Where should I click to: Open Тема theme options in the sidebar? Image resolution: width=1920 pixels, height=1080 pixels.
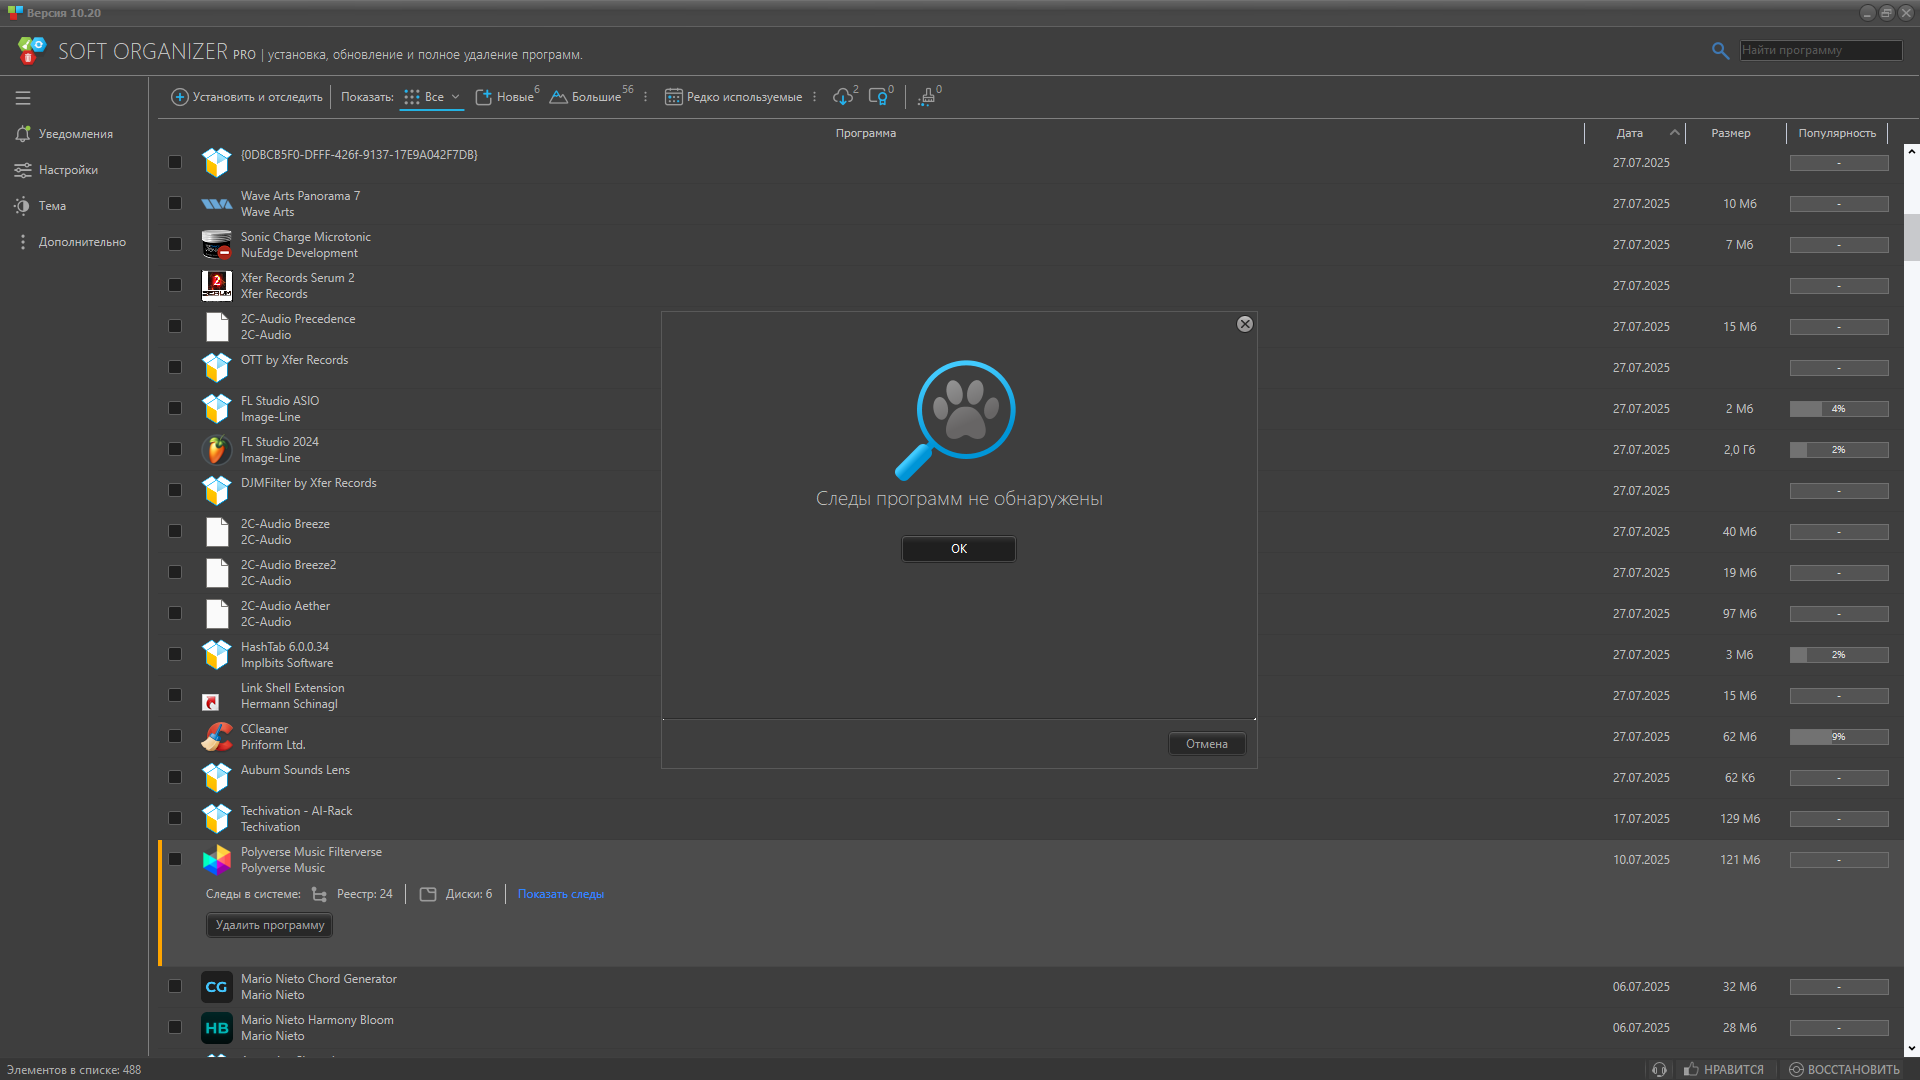[40, 206]
